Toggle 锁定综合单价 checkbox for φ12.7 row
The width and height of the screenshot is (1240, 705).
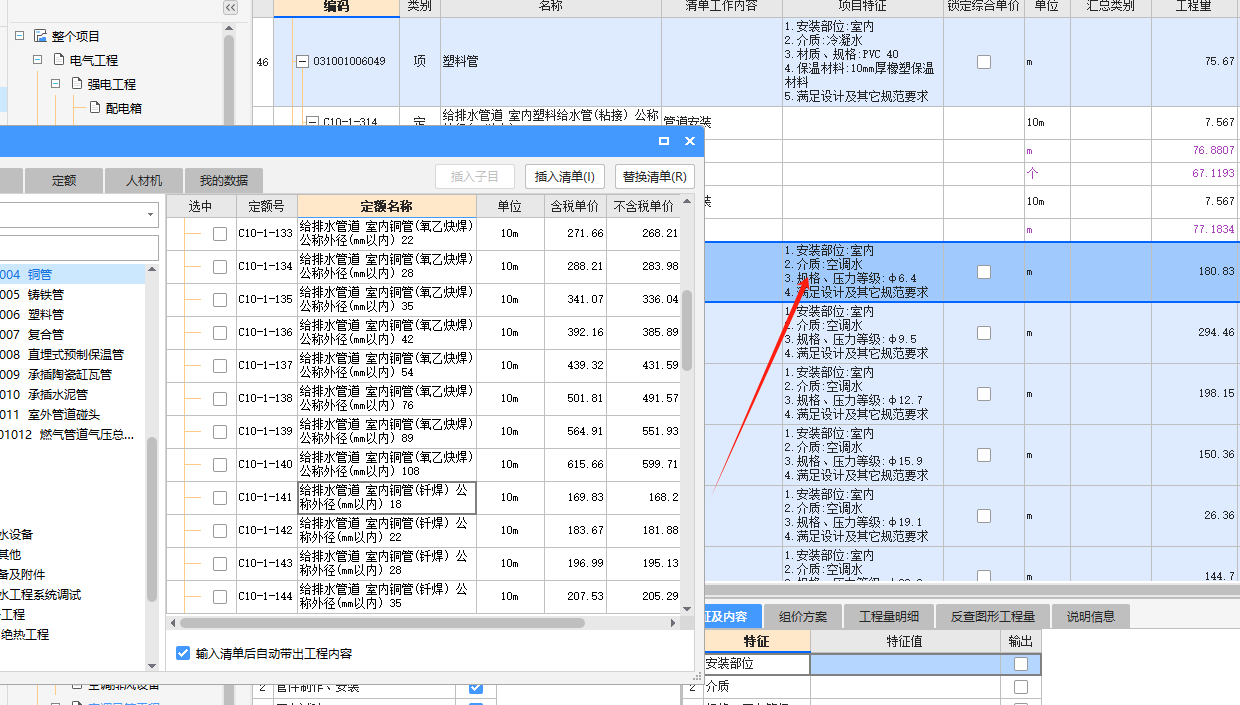984,393
